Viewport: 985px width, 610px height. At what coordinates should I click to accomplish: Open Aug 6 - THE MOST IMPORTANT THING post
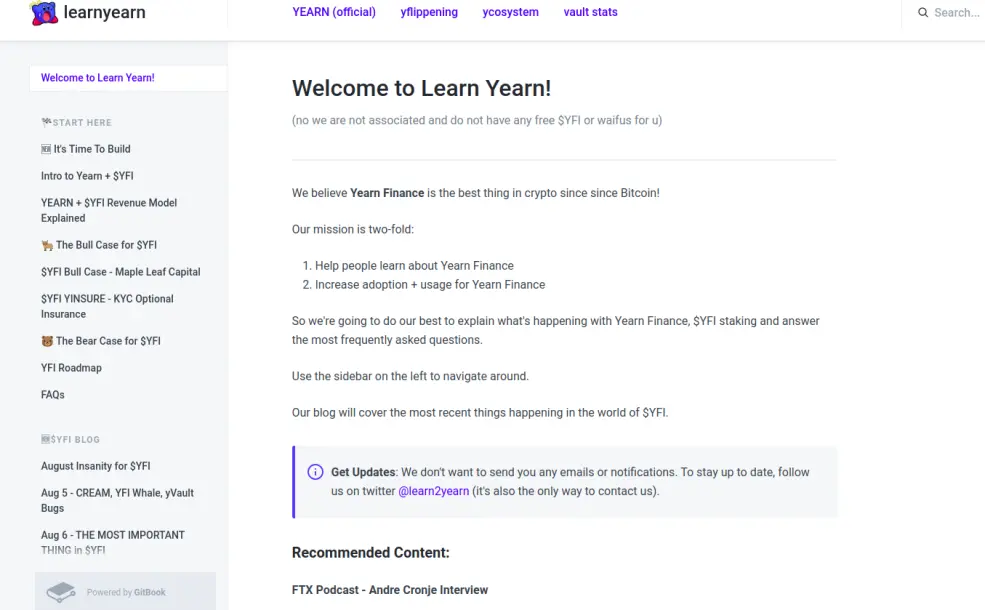tap(113, 543)
